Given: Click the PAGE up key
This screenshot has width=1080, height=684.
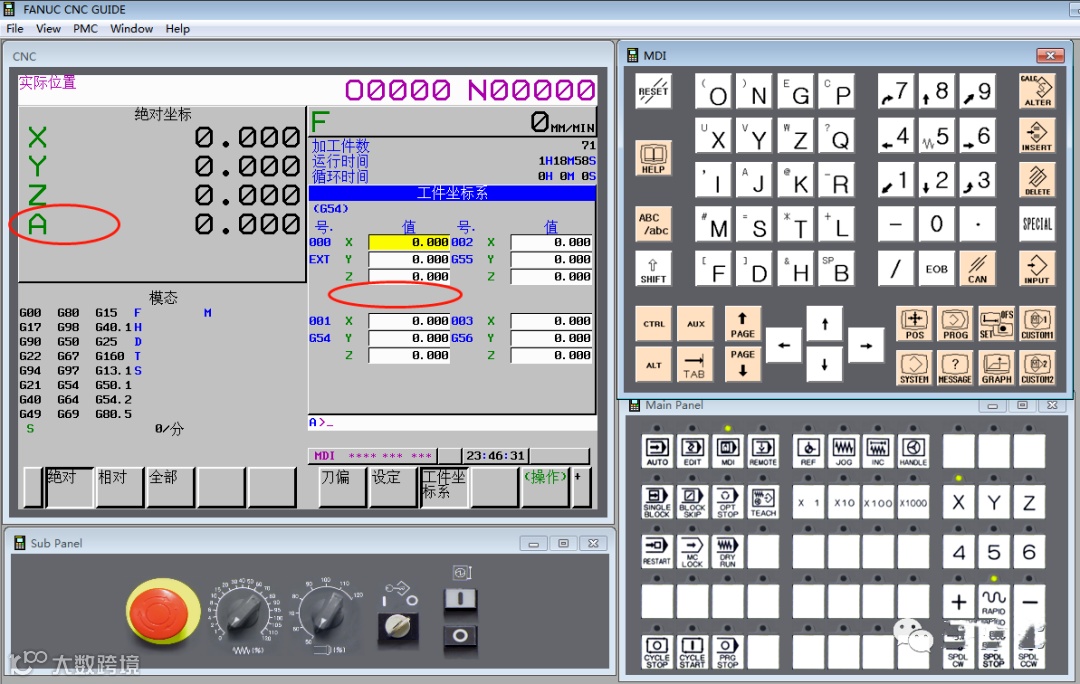Looking at the screenshot, I should [742, 324].
